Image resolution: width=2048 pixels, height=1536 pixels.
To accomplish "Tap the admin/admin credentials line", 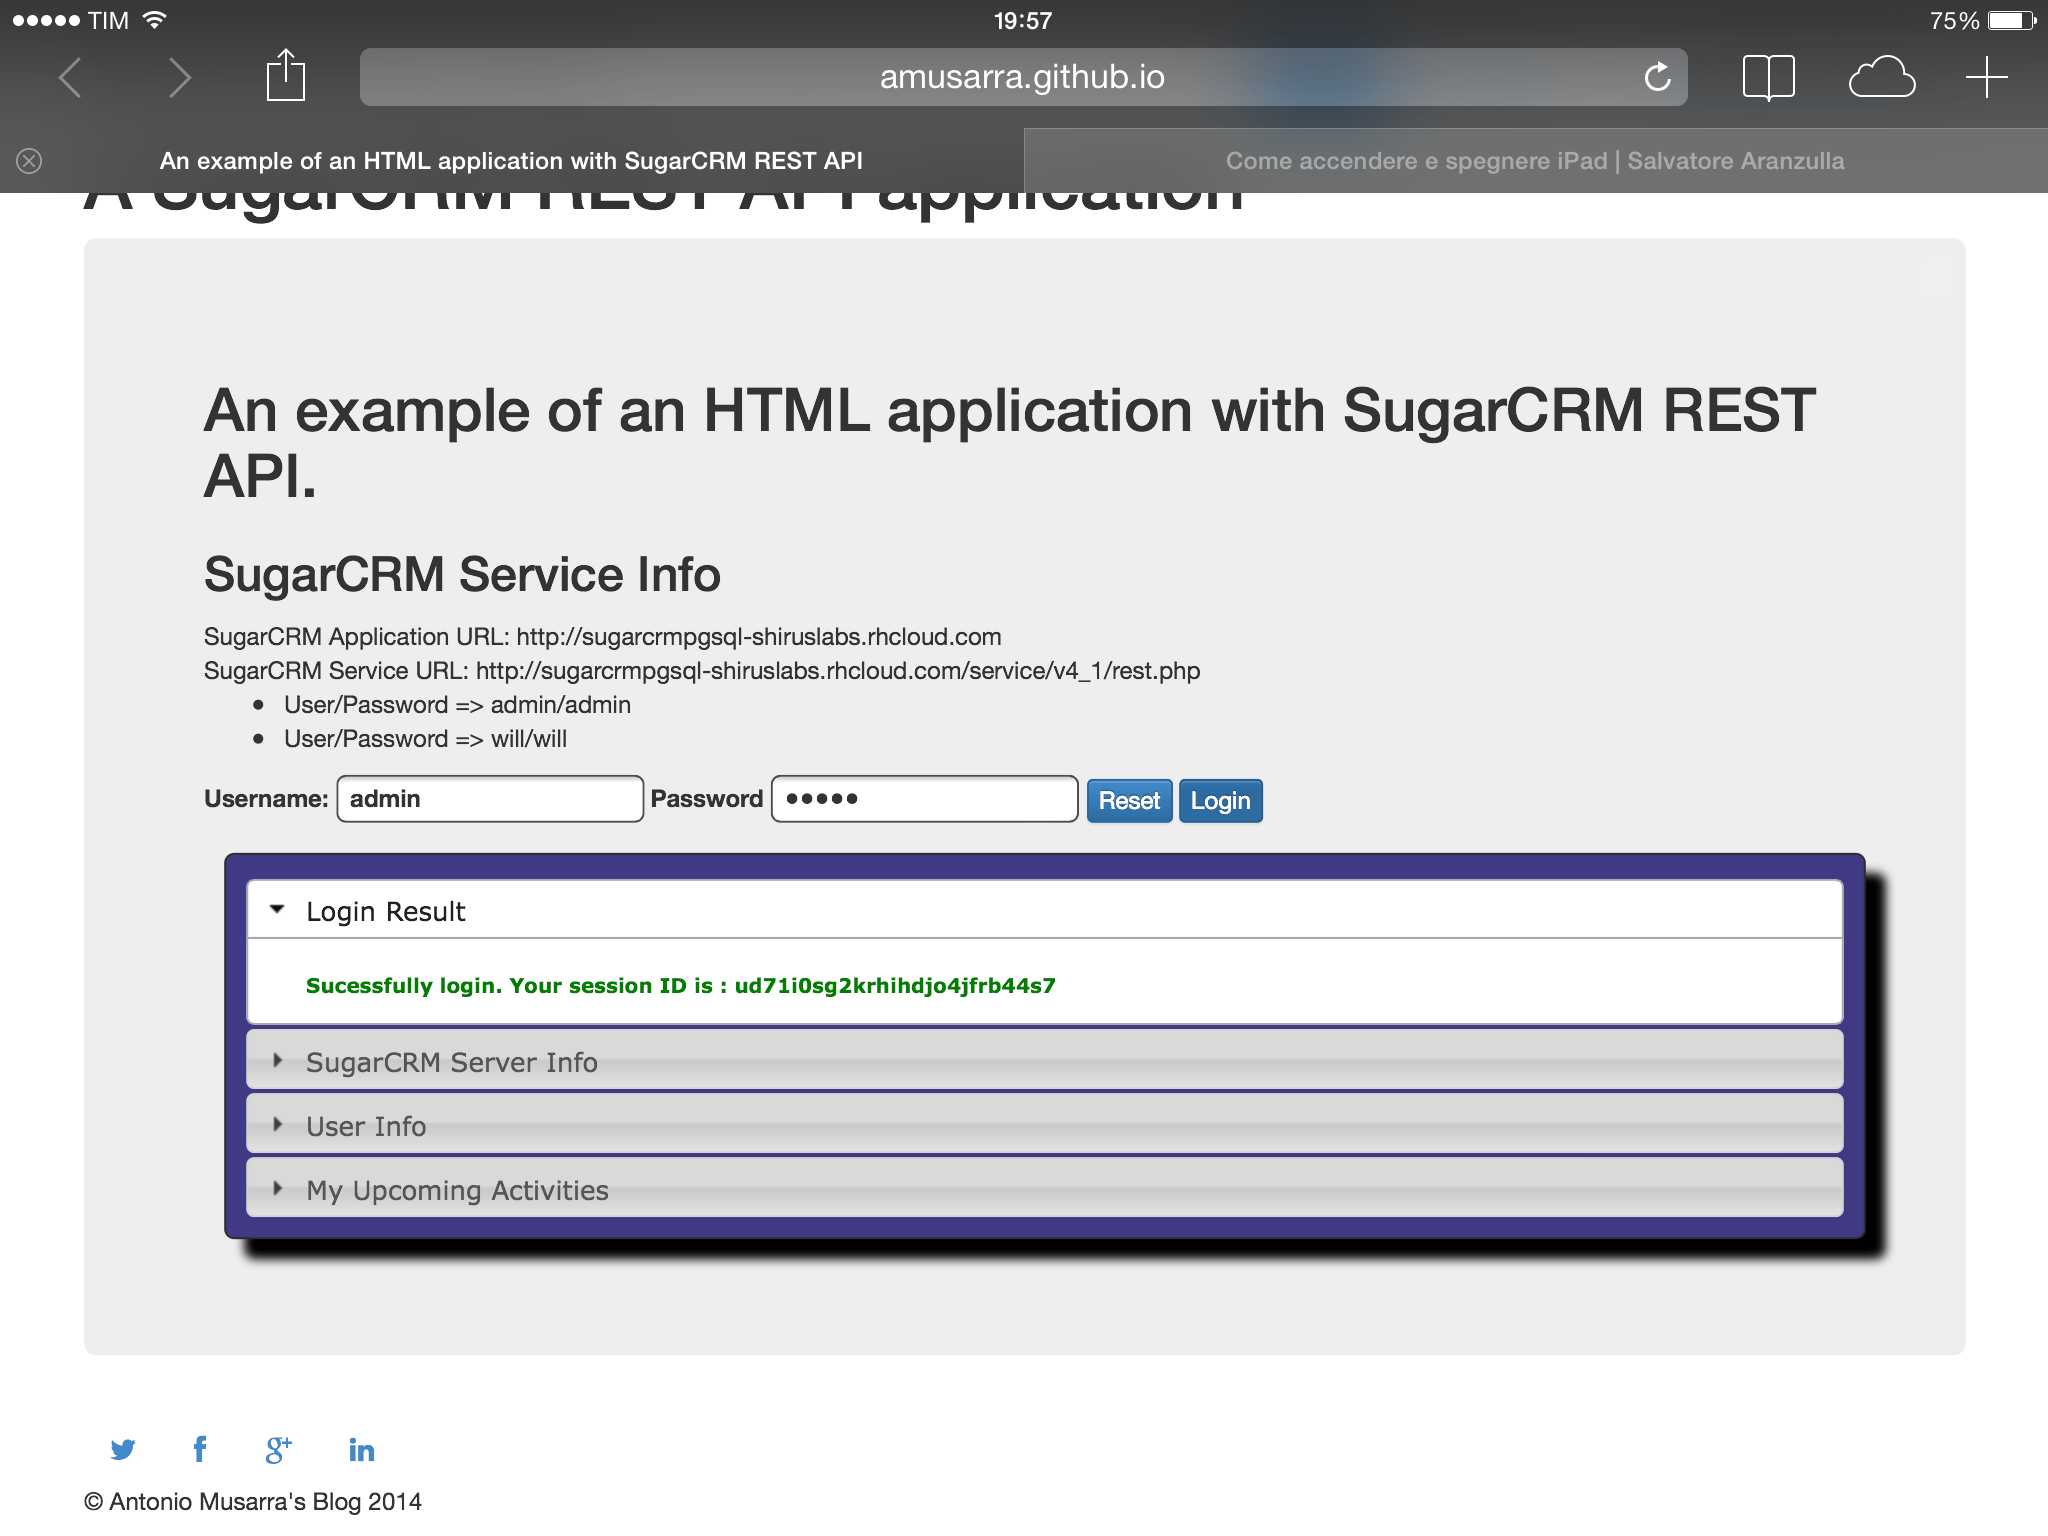I will tap(457, 705).
